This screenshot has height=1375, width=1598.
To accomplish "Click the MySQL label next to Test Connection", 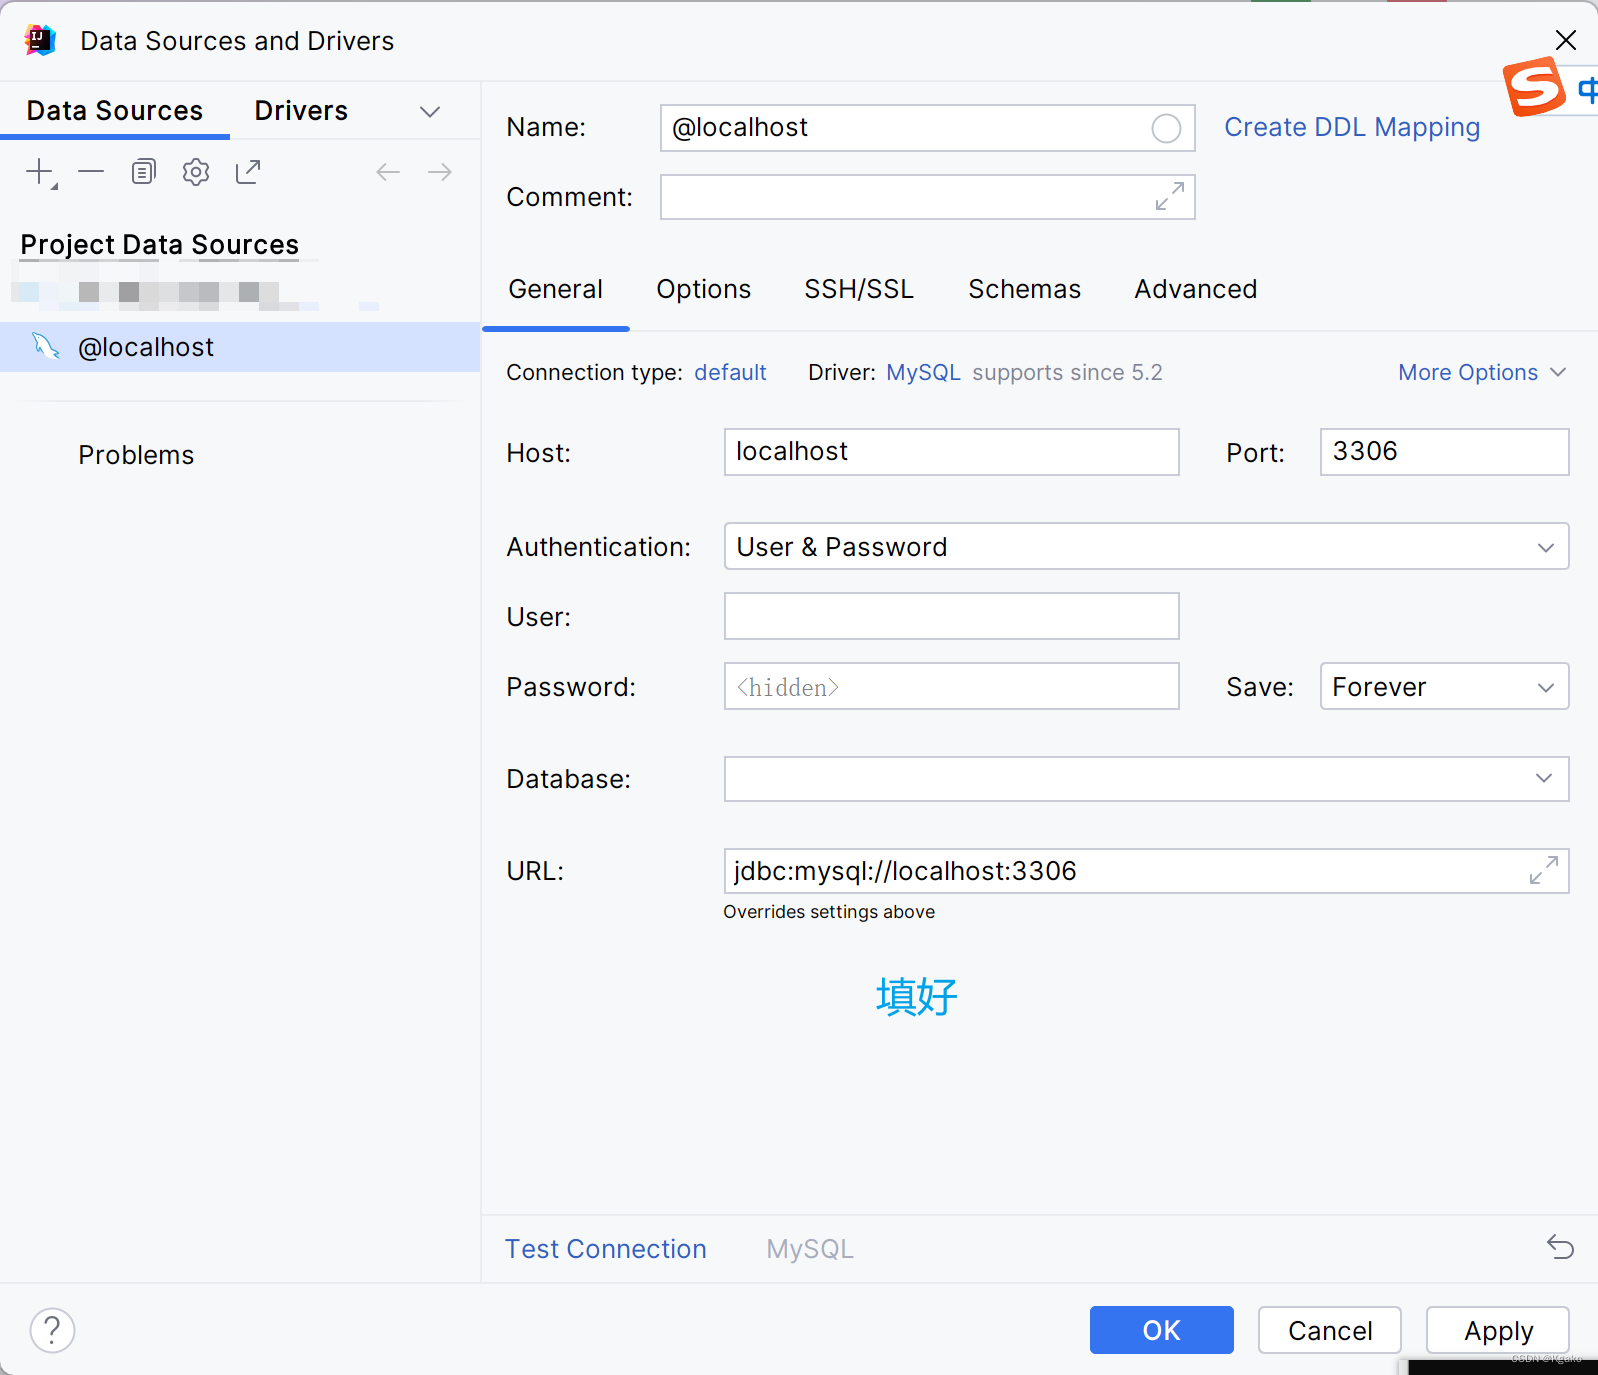I will (810, 1248).
